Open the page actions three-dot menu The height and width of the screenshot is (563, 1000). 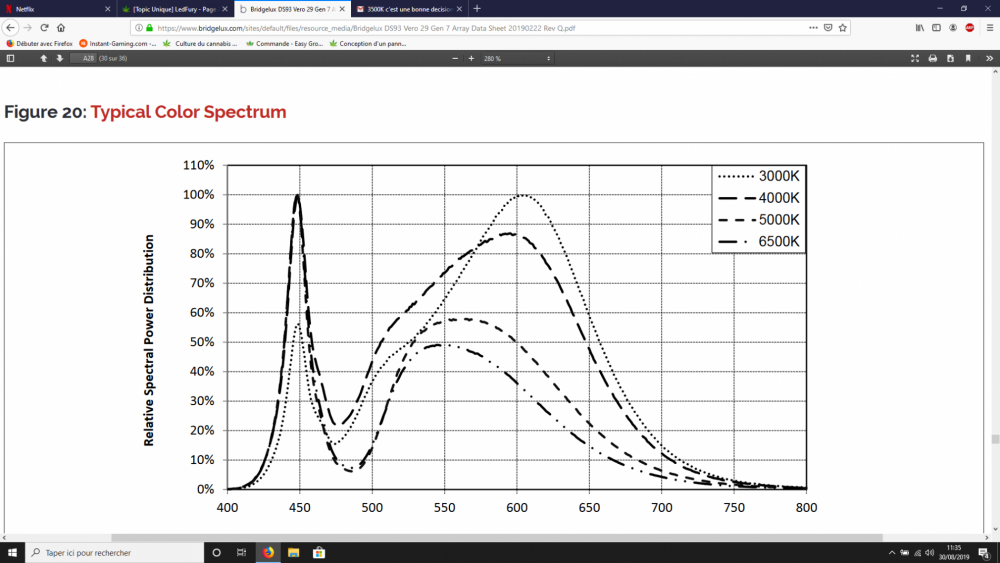pyautogui.click(x=813, y=27)
